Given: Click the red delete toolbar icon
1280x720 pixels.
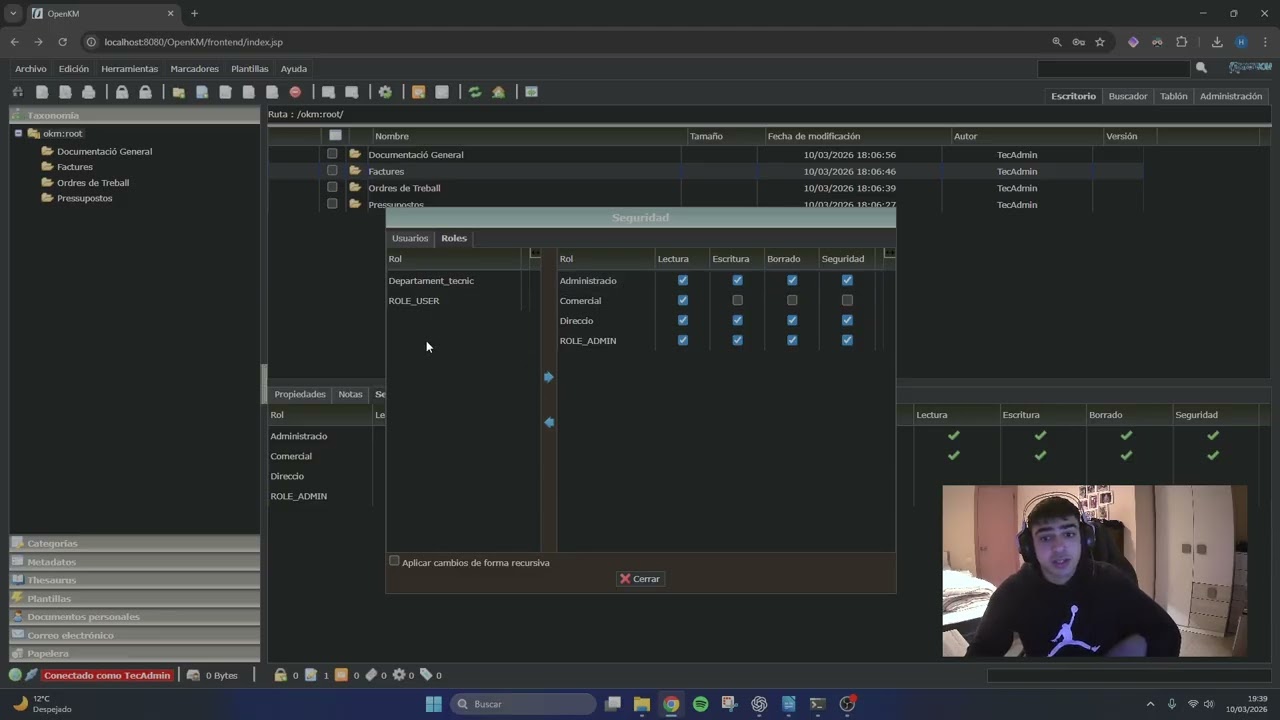Looking at the screenshot, I should [x=295, y=92].
